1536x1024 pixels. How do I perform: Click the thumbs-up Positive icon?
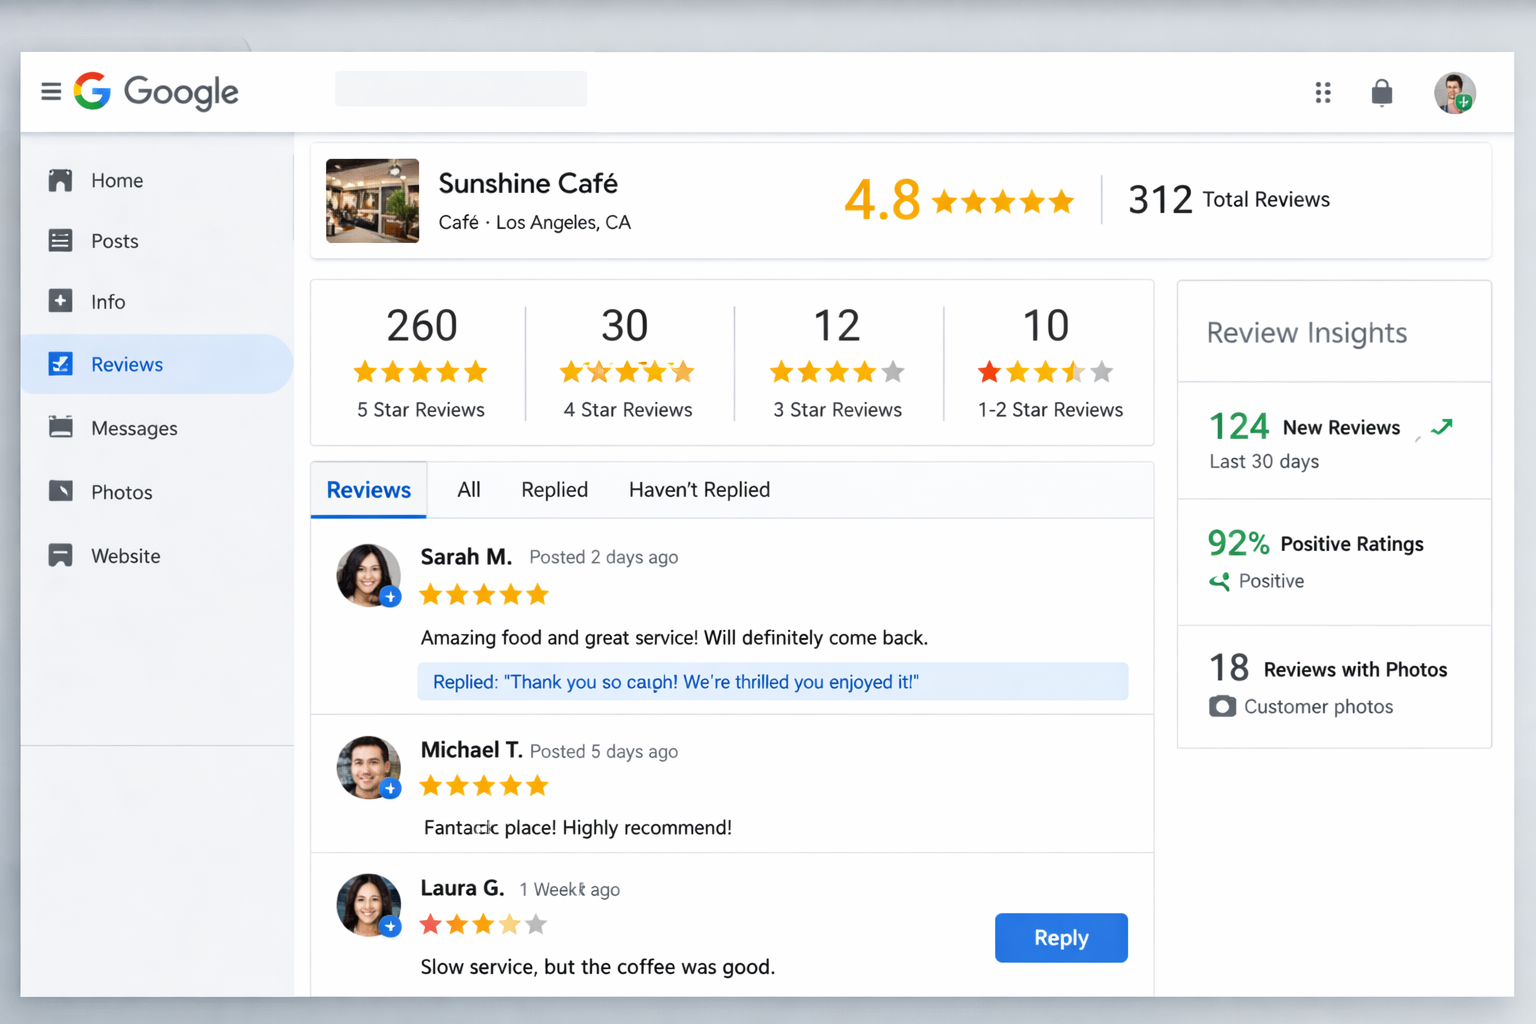tap(1219, 581)
